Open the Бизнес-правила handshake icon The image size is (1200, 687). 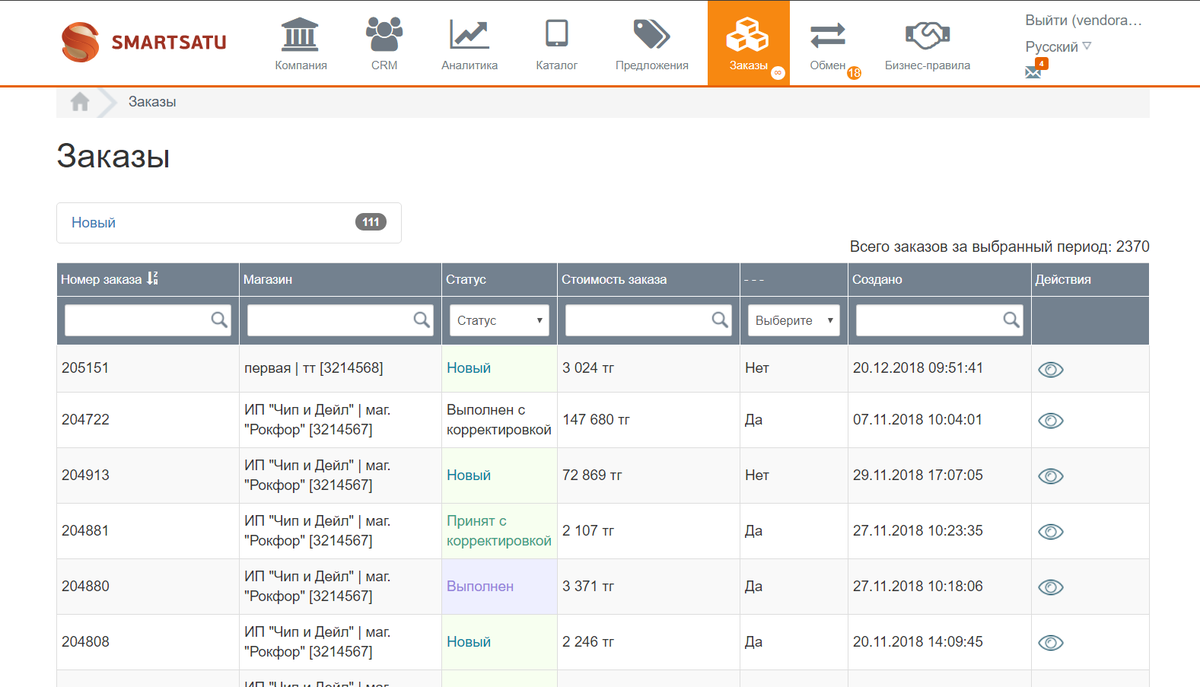click(x=927, y=35)
